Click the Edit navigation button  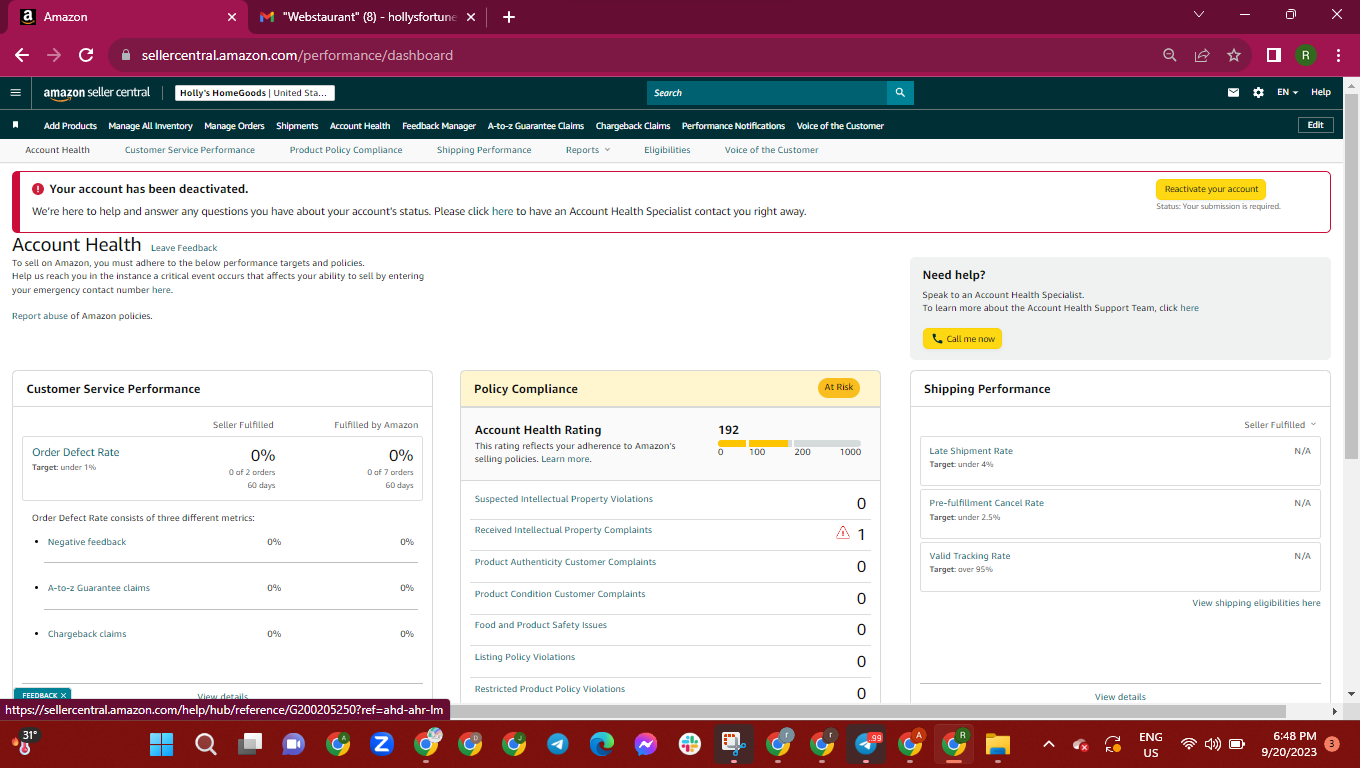pos(1315,125)
